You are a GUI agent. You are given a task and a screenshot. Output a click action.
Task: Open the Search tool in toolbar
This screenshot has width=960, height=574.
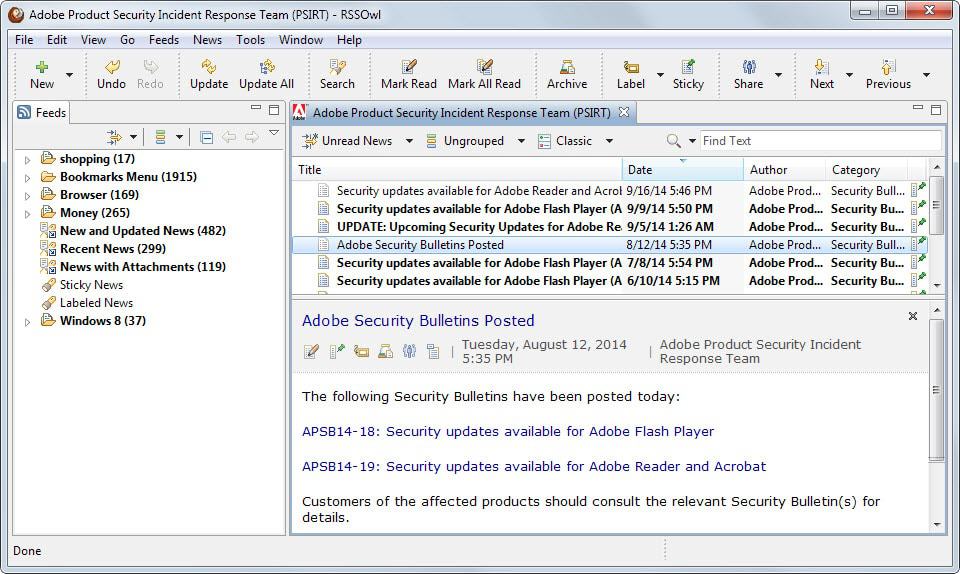coord(337,67)
